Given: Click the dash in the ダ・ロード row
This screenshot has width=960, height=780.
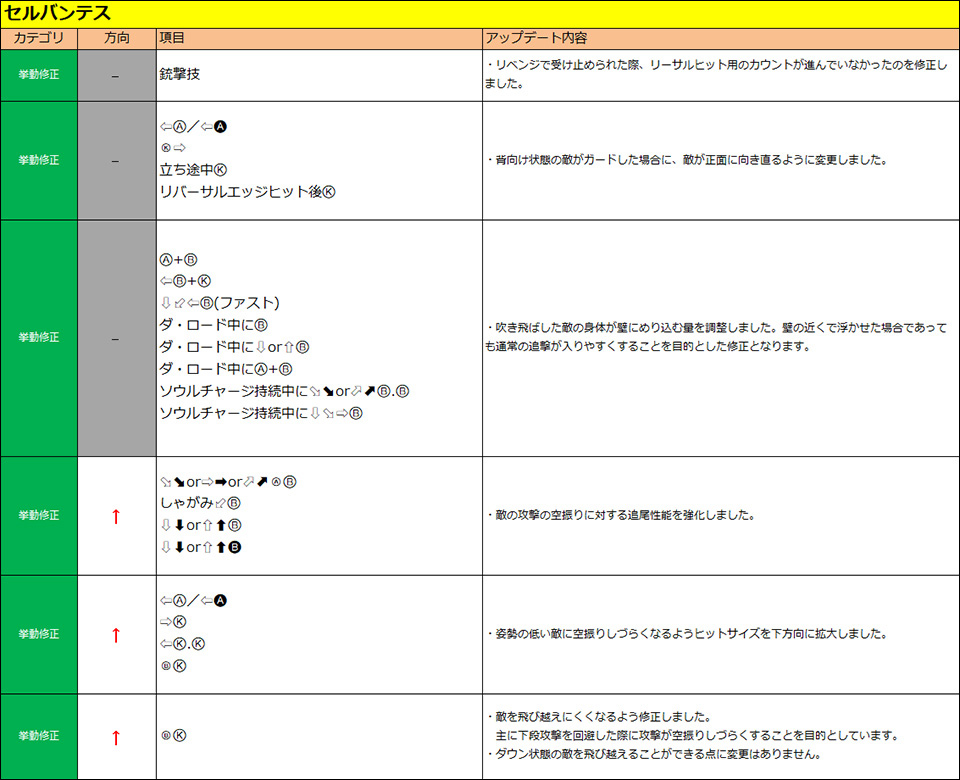Looking at the screenshot, I should click(116, 338).
